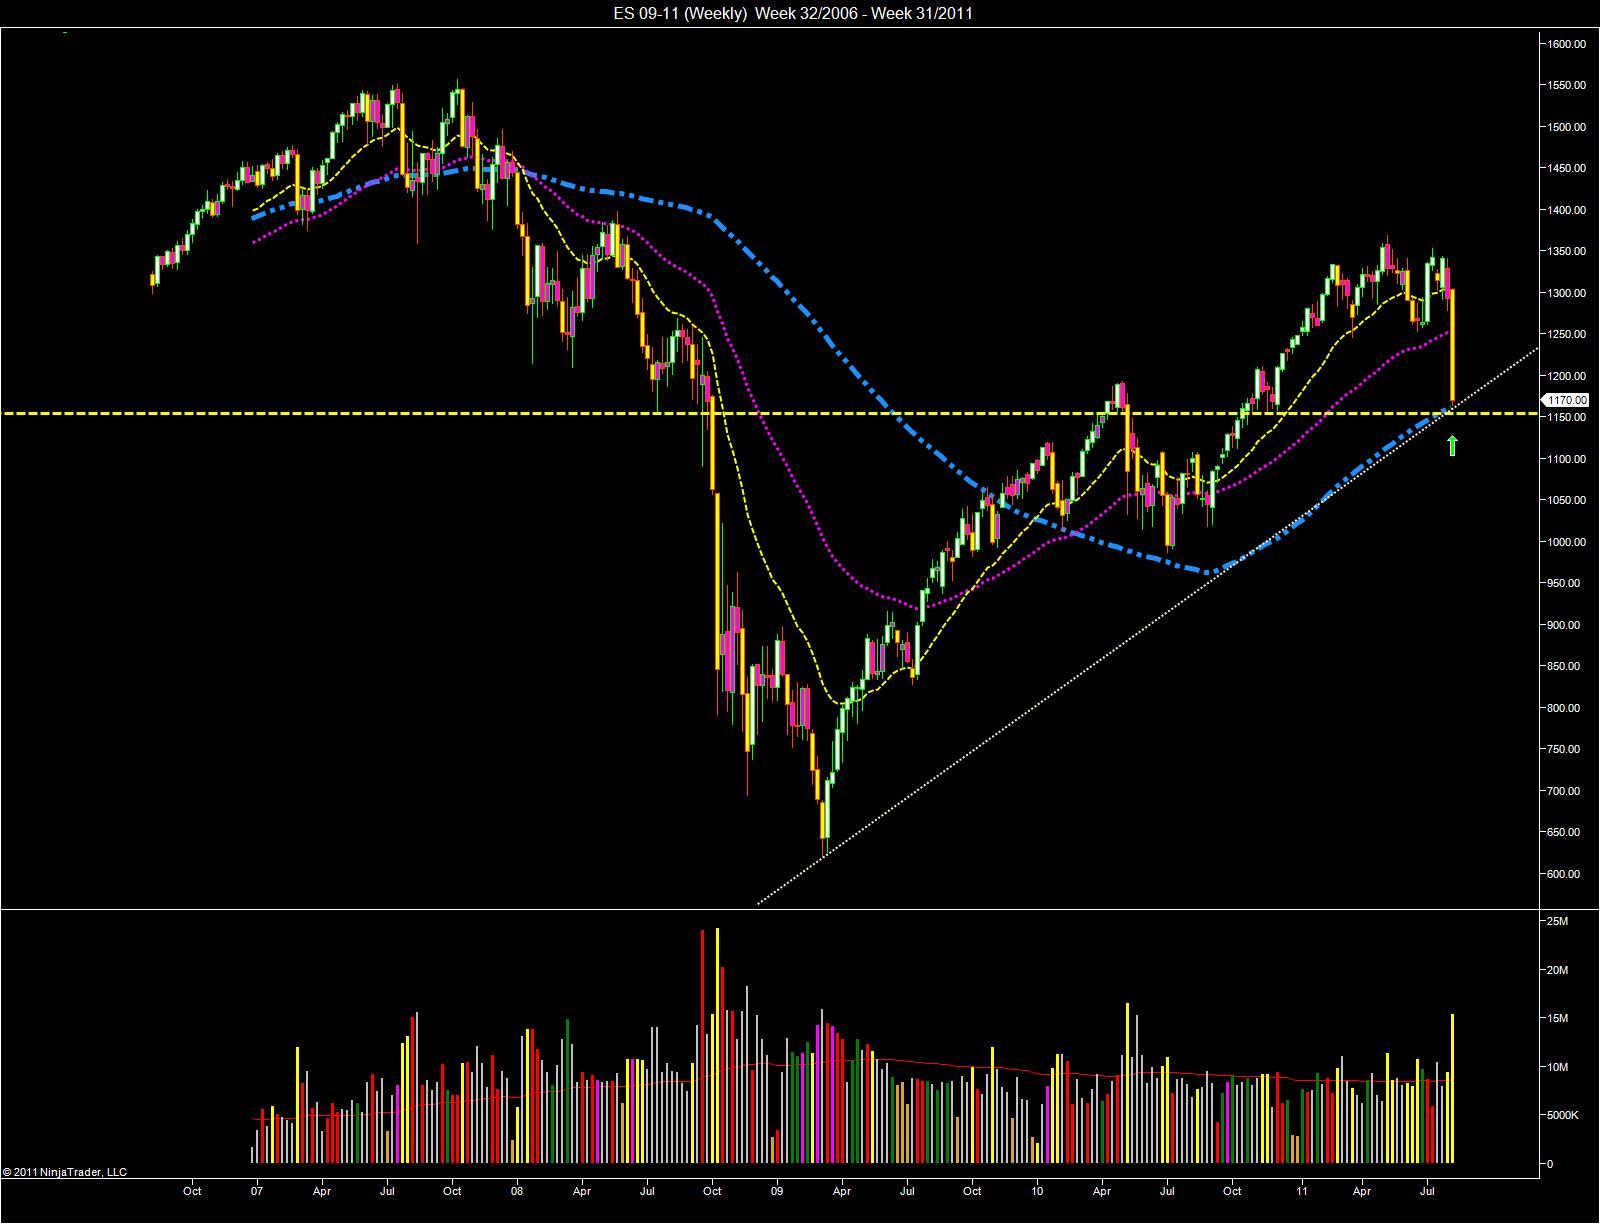
Task: Click the 1200.00 price axis label
Action: point(1567,376)
